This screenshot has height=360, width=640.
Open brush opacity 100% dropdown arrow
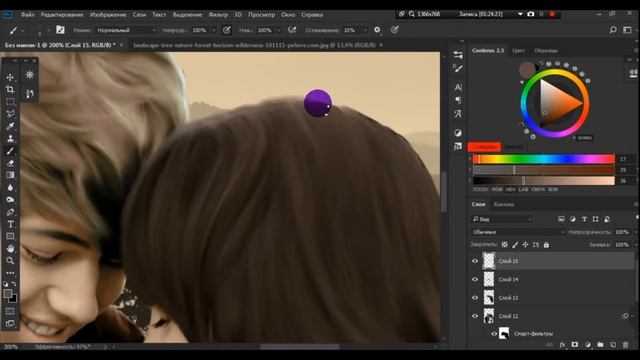(x=213, y=30)
